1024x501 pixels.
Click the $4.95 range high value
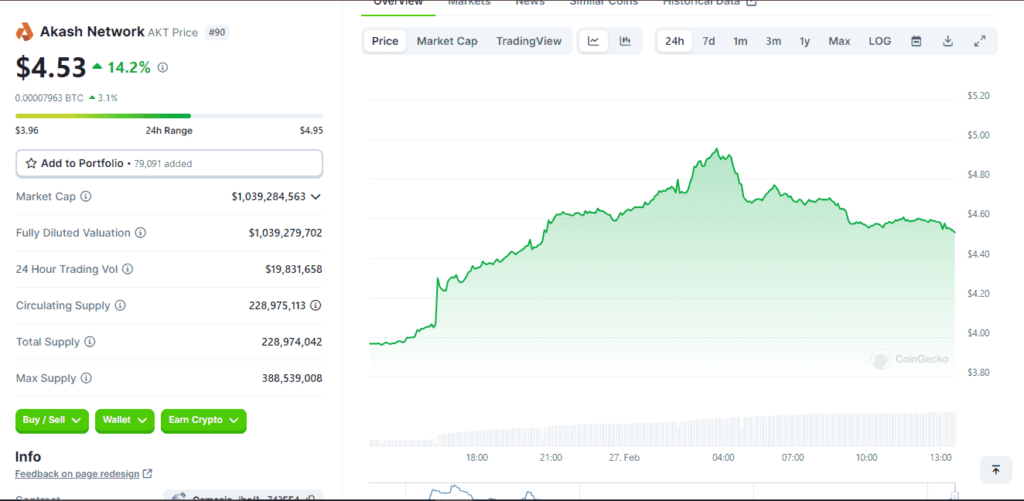click(312, 130)
